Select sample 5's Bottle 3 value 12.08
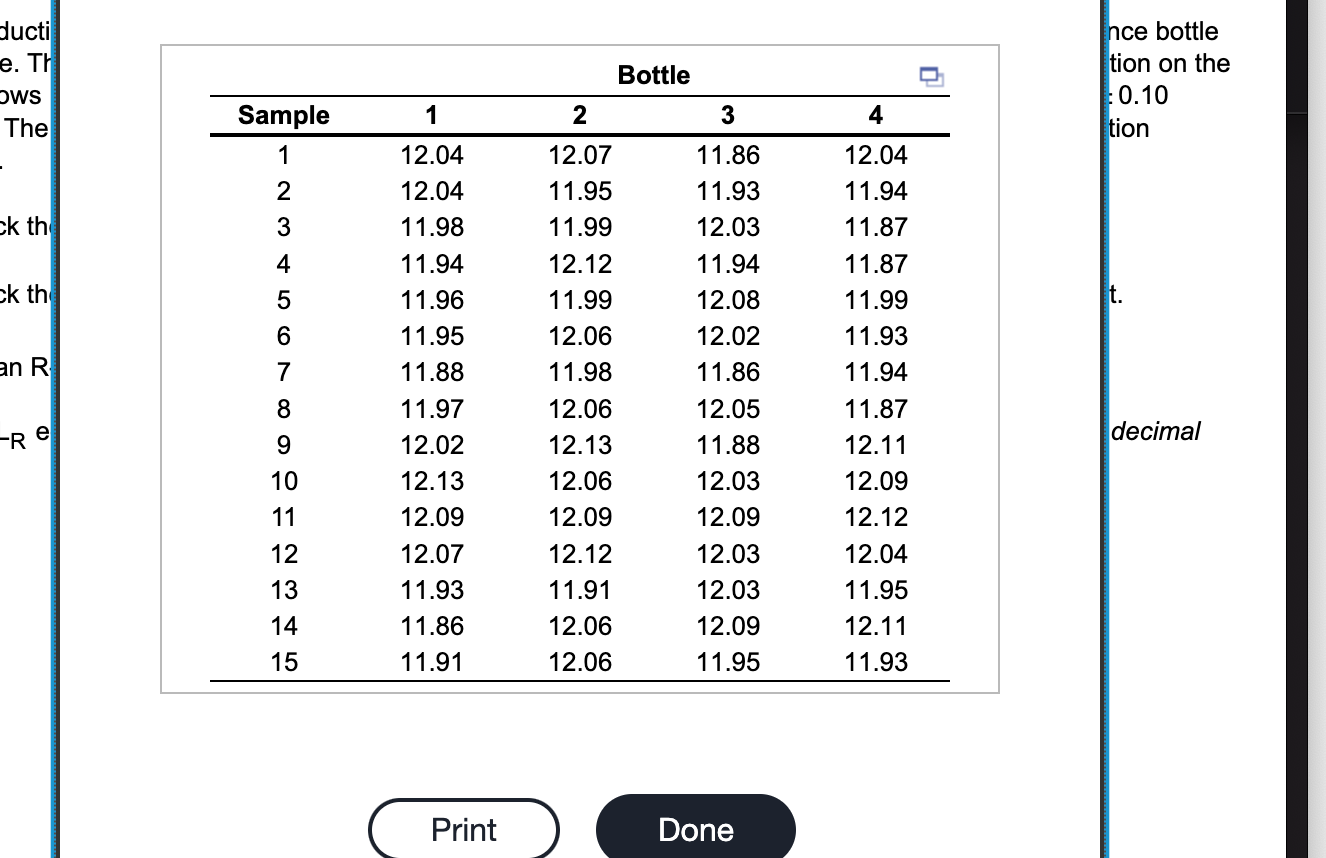This screenshot has height=858, width=1326. coord(728,300)
